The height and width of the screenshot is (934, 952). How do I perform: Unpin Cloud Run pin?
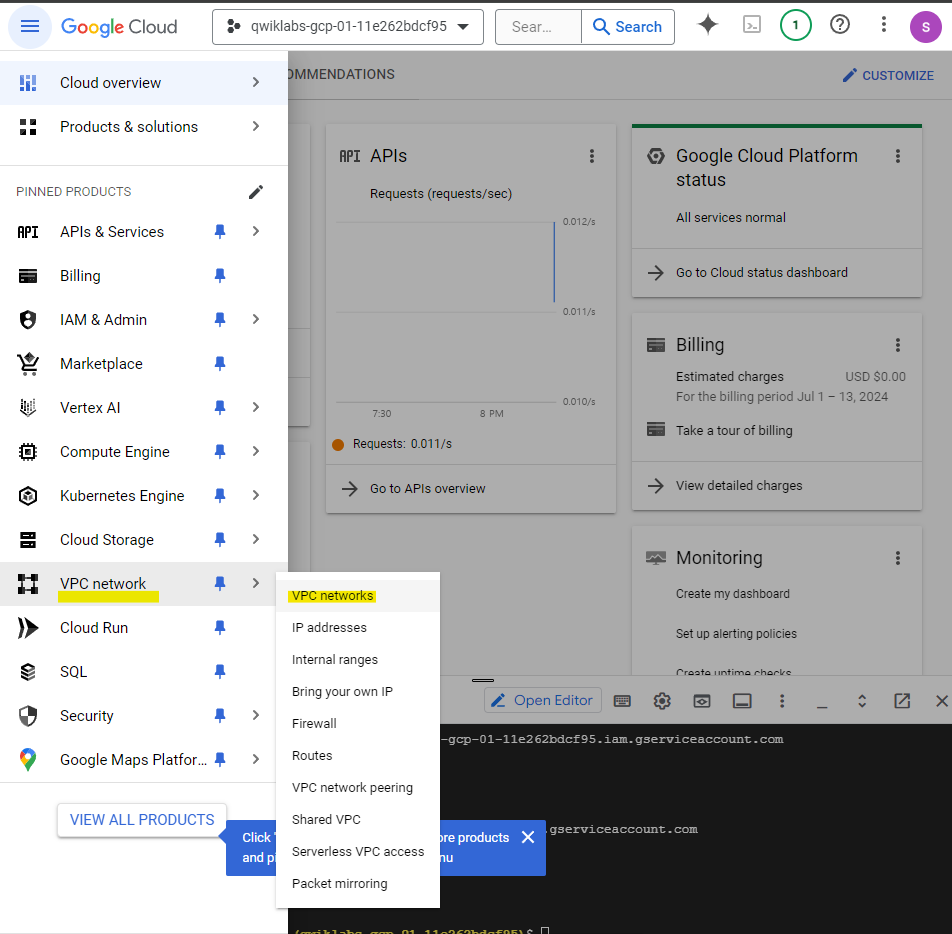(220, 628)
